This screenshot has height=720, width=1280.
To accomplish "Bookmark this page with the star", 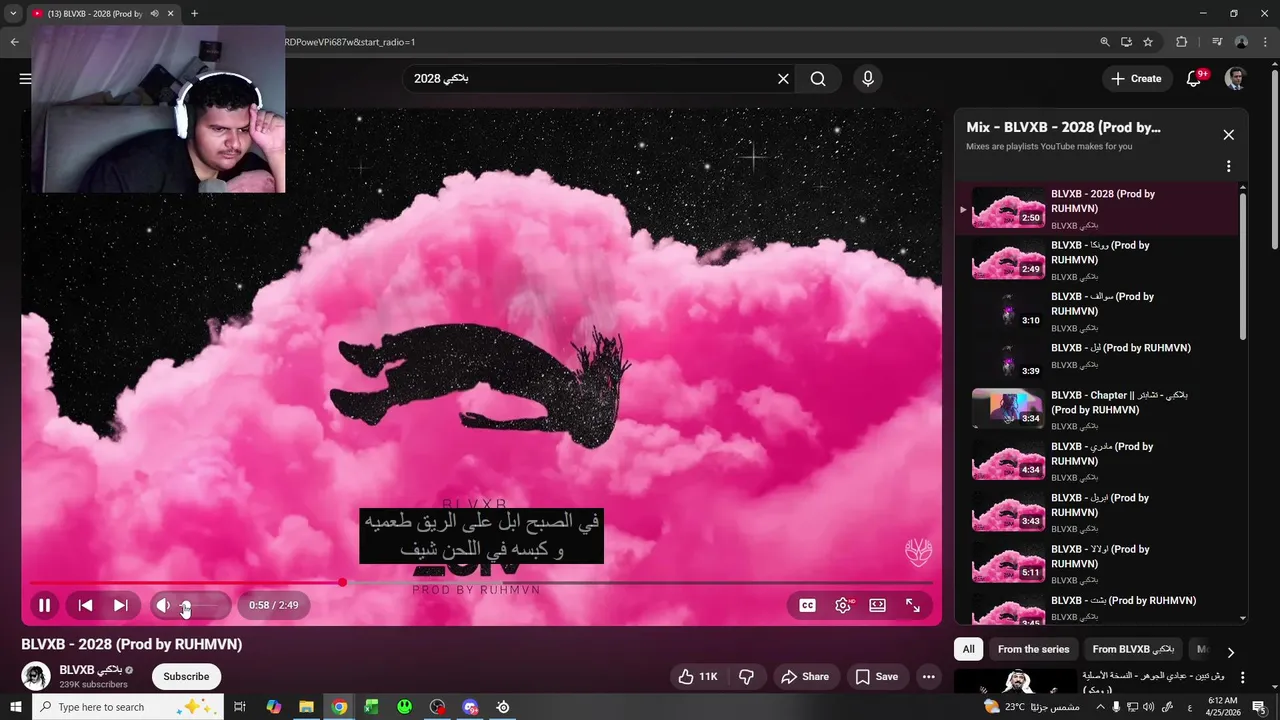I will coord(1148,42).
